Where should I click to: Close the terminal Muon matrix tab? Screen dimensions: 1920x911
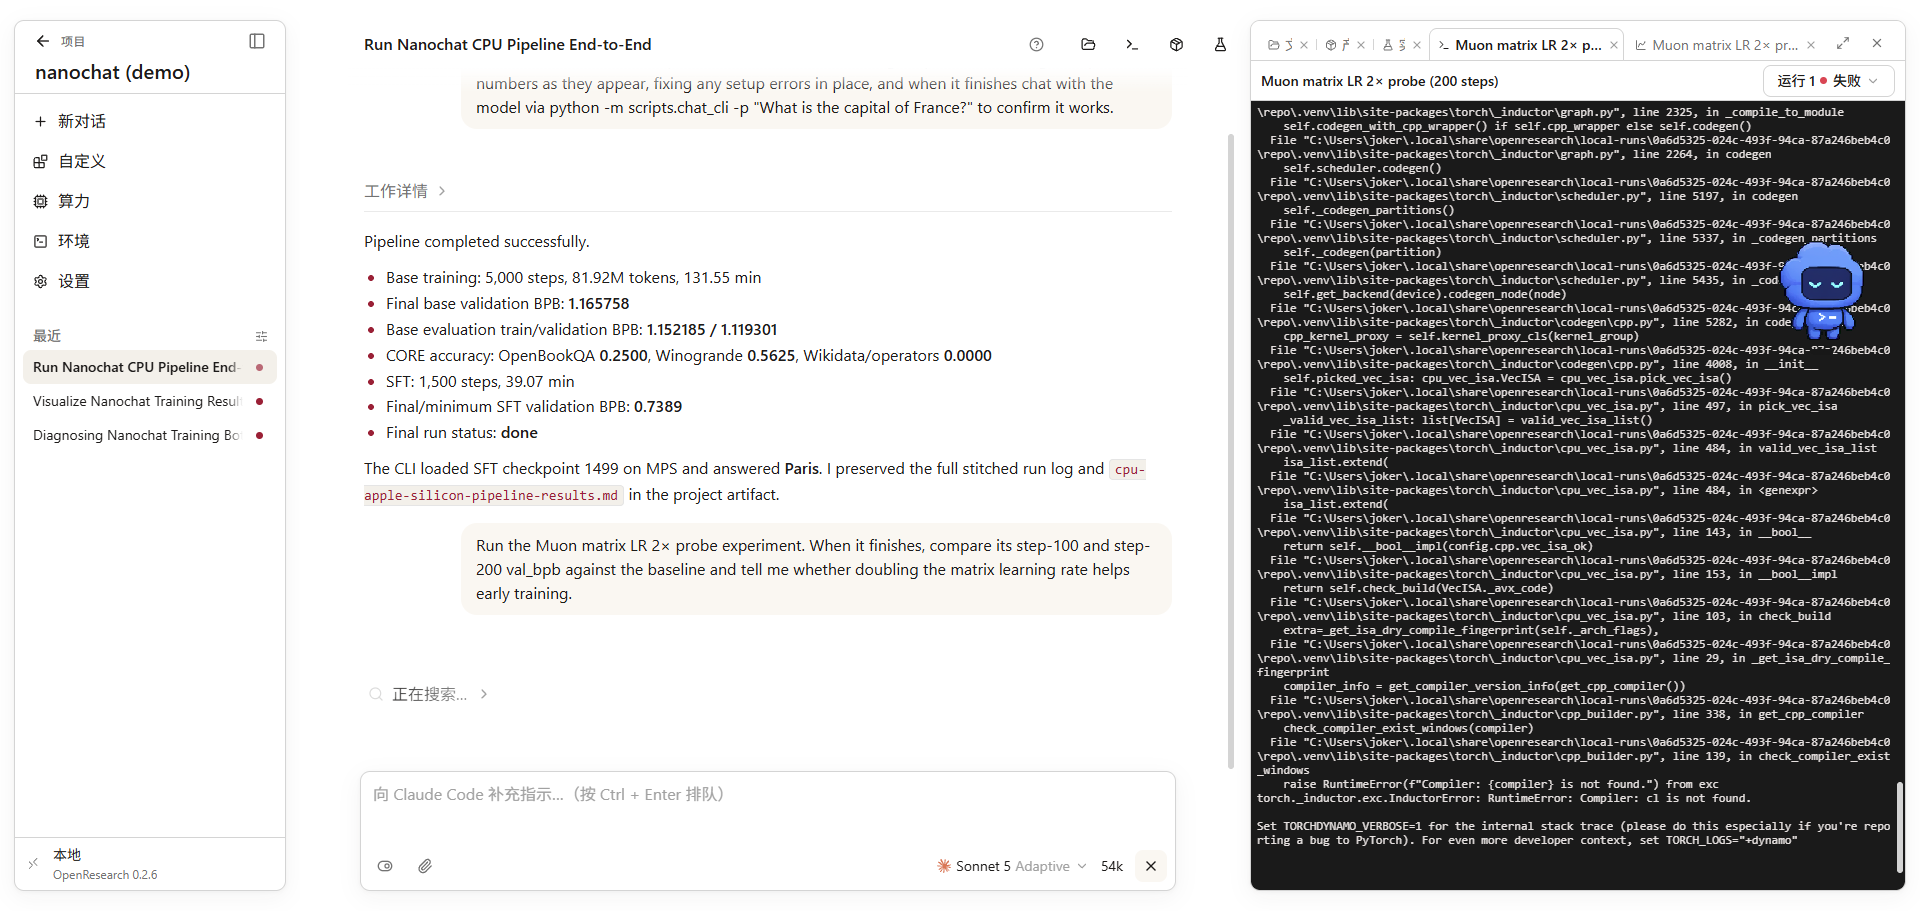(x=1614, y=45)
